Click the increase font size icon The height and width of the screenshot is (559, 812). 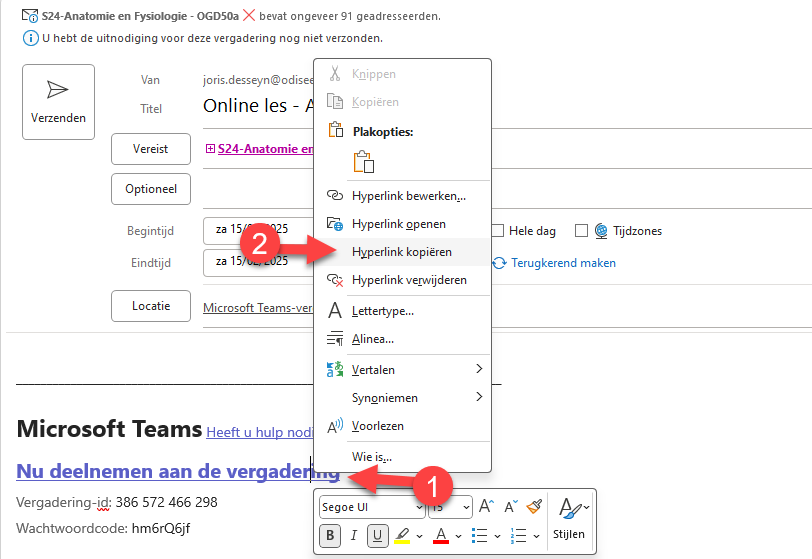[486, 506]
